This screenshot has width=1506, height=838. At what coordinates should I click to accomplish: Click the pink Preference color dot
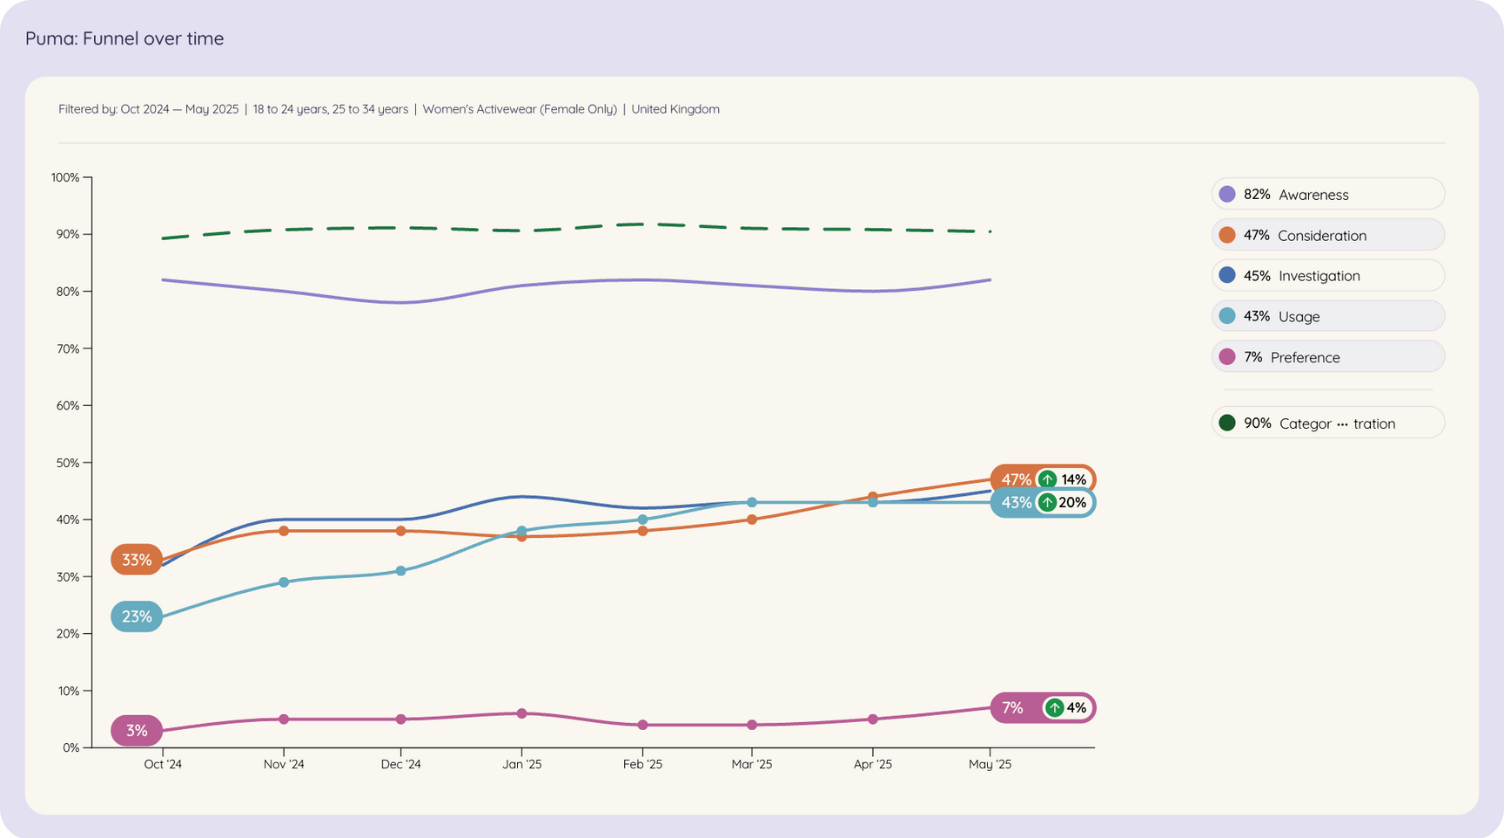coord(1227,357)
